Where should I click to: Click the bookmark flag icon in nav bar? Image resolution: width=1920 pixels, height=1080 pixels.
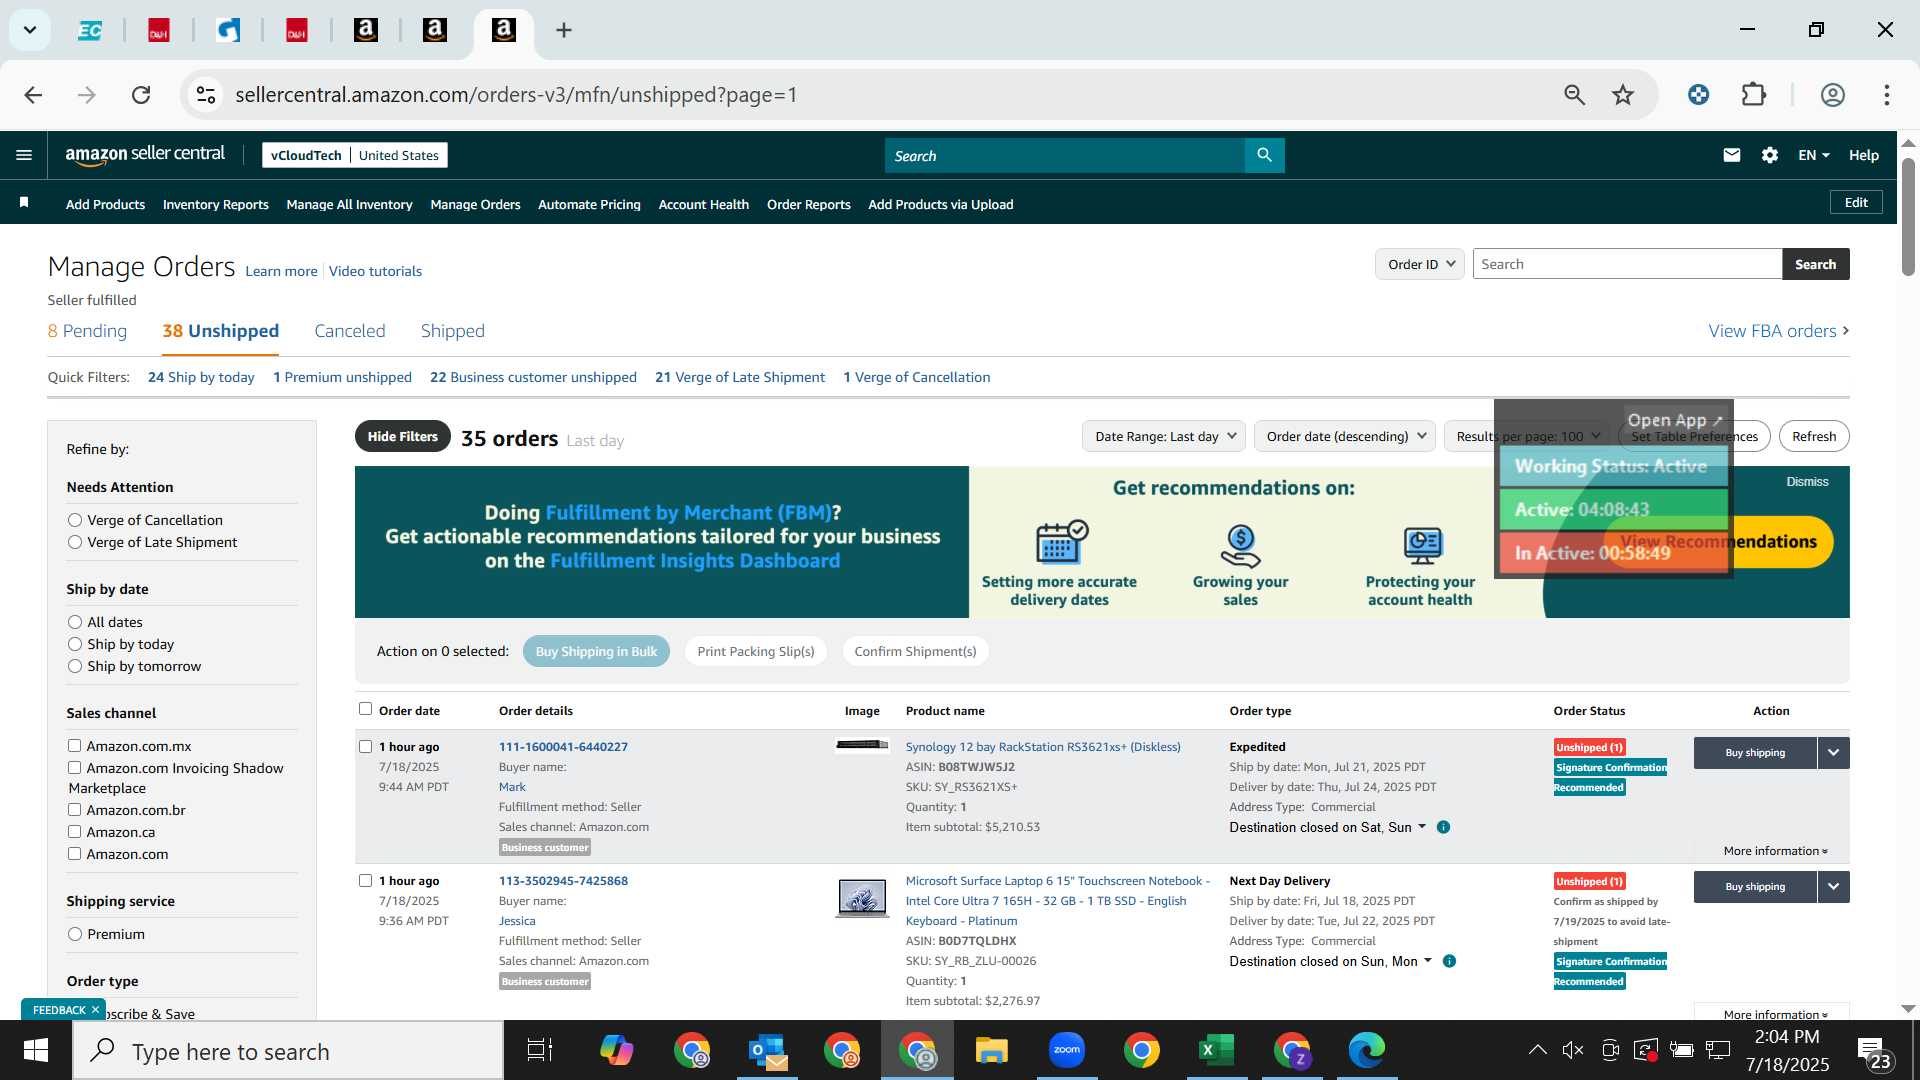(x=24, y=203)
